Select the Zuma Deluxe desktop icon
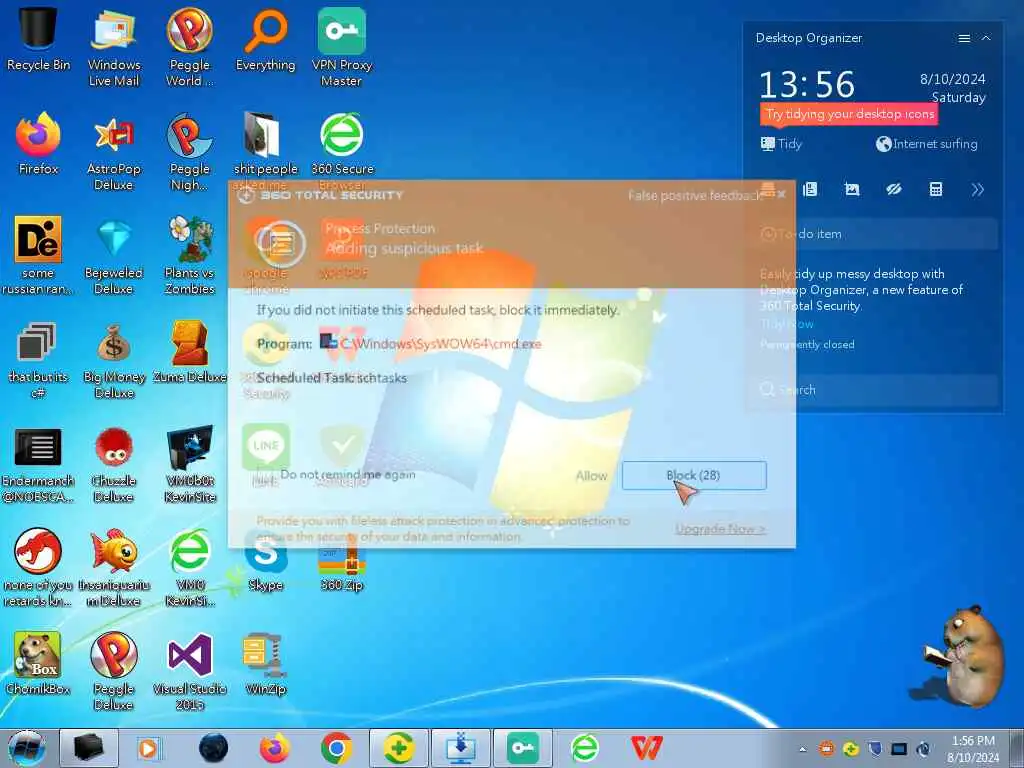The height and width of the screenshot is (768, 1024). point(189,353)
